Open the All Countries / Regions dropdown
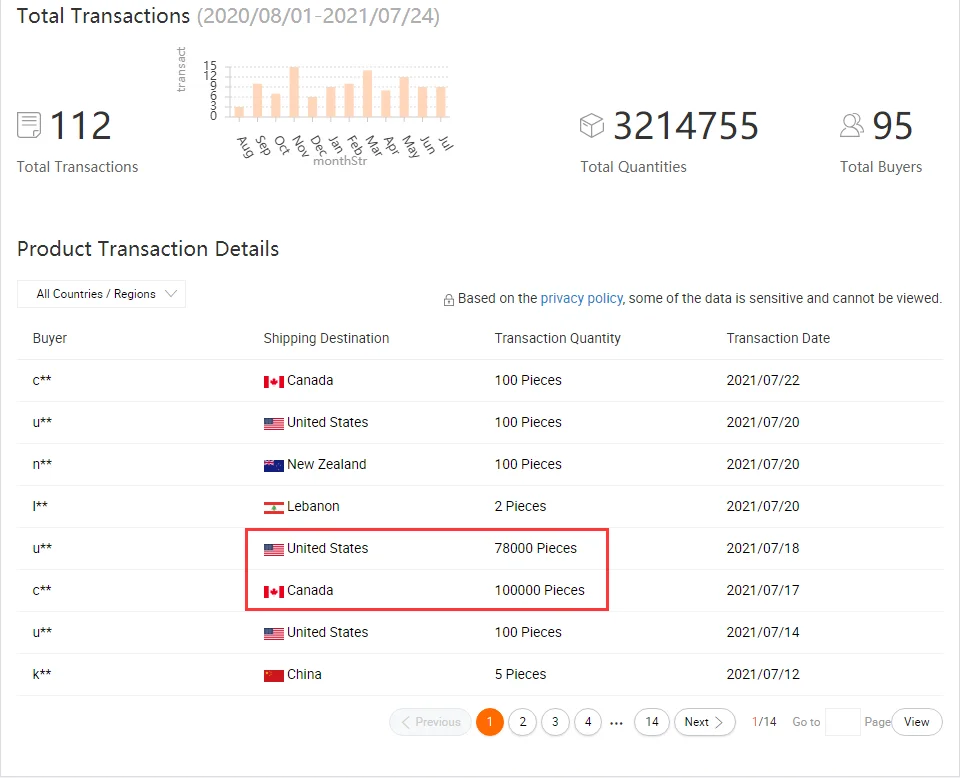Viewport: 960px width, 778px height. 102,294
